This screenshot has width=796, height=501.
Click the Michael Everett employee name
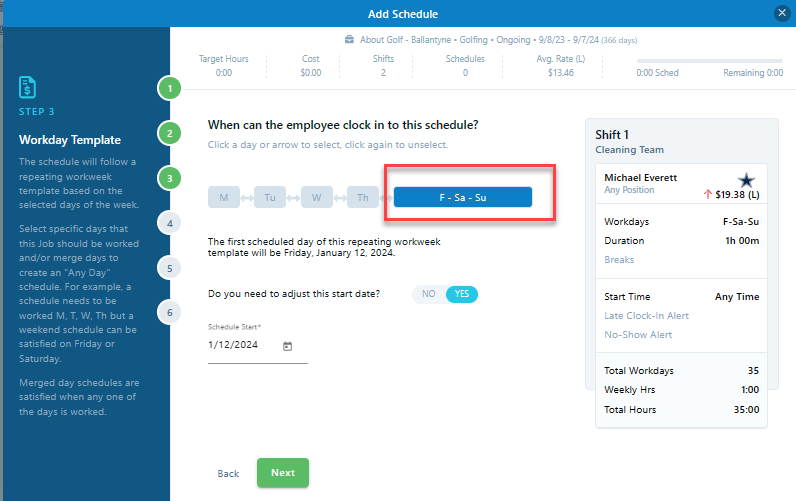[641, 178]
